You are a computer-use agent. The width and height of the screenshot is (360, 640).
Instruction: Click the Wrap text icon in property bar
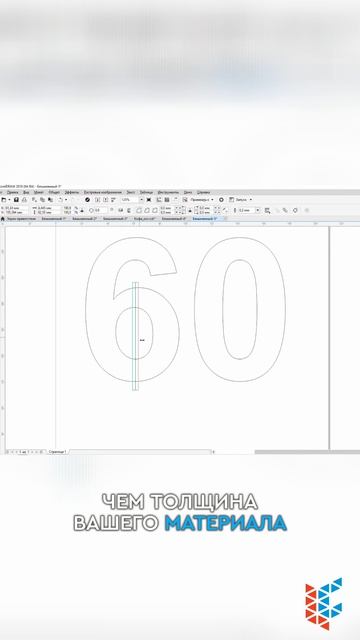pos(267,211)
